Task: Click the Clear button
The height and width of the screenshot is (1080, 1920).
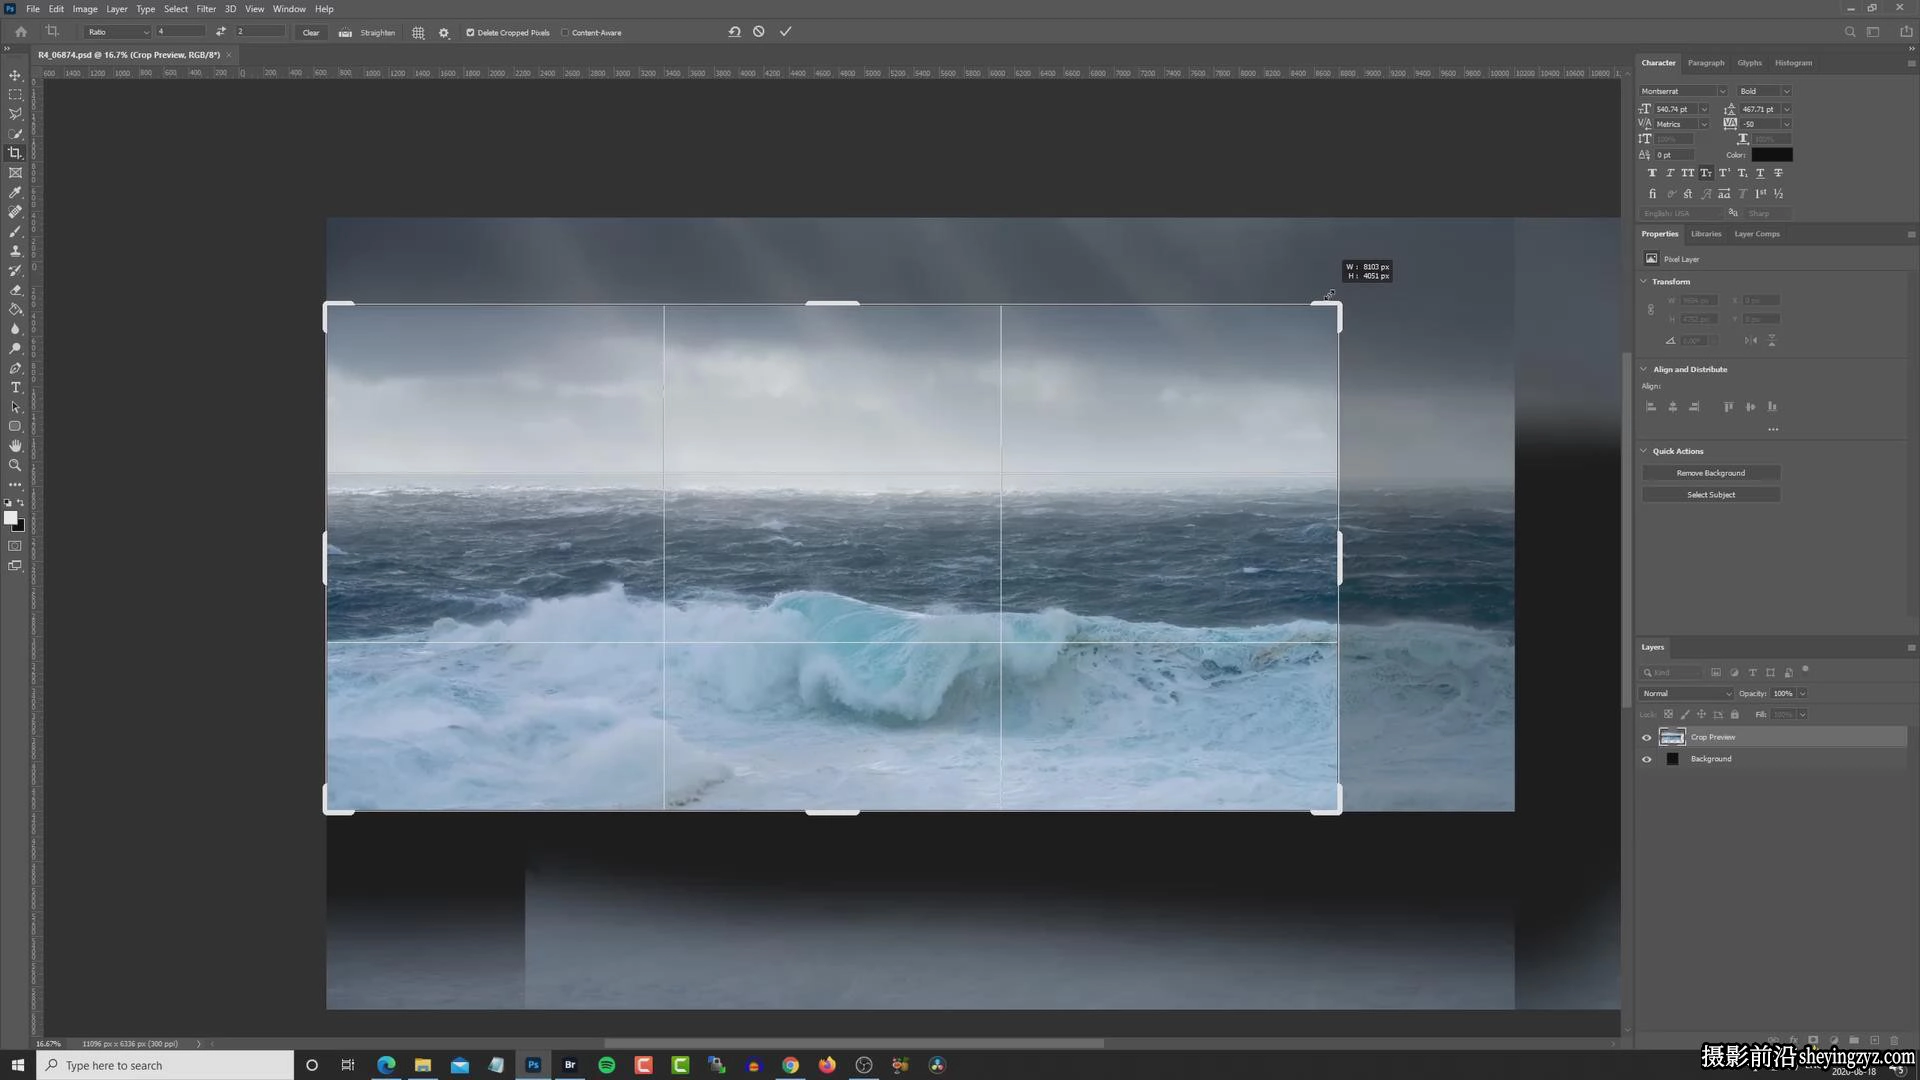Action: click(x=311, y=33)
